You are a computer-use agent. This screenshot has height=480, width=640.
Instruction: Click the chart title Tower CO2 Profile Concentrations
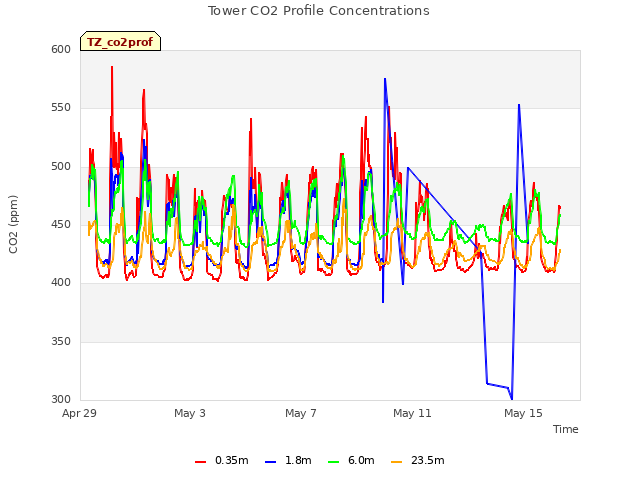click(318, 11)
